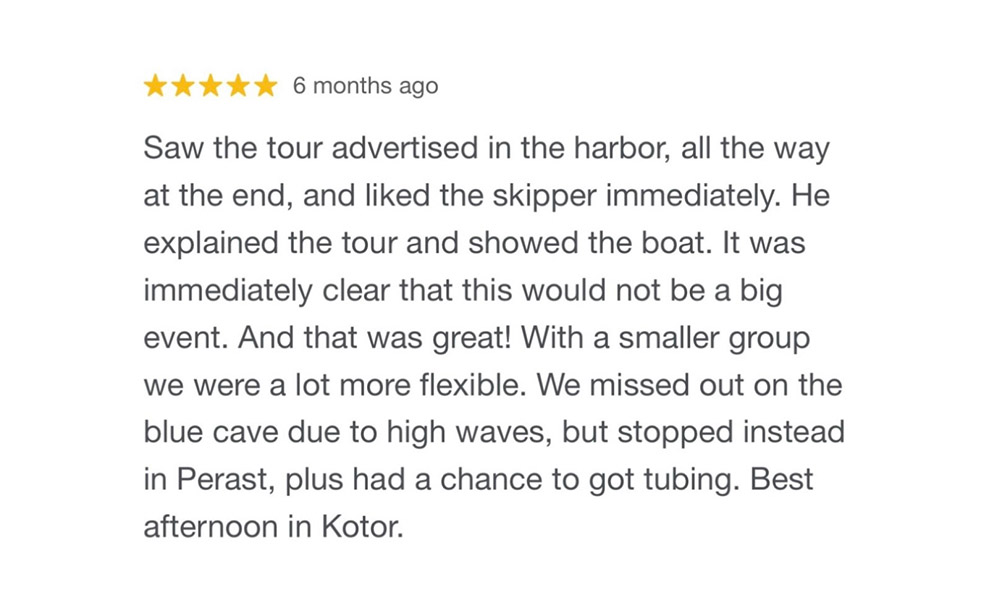The height and width of the screenshot is (600, 1000).
Task: Click the first gold star
Action: 156,86
